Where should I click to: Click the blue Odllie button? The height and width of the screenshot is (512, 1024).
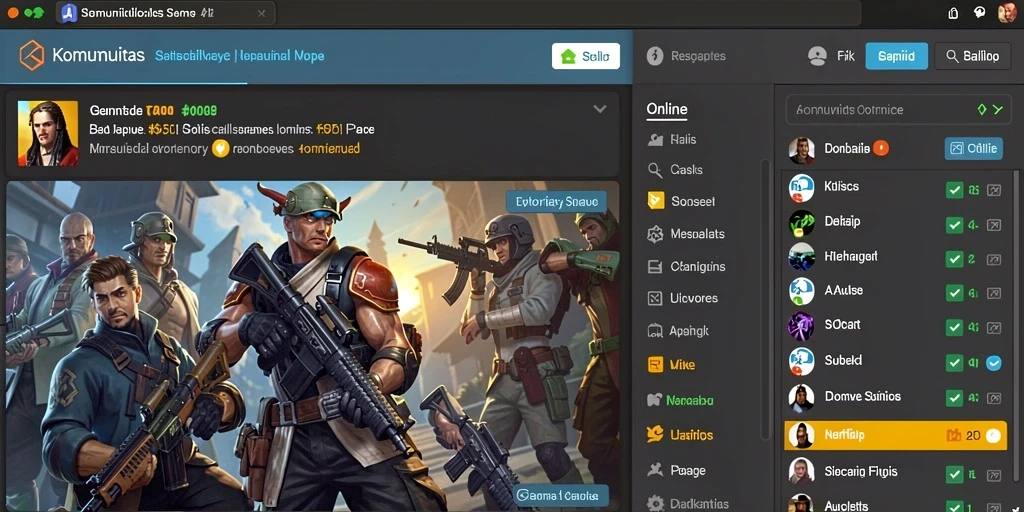pyautogui.click(x=973, y=148)
